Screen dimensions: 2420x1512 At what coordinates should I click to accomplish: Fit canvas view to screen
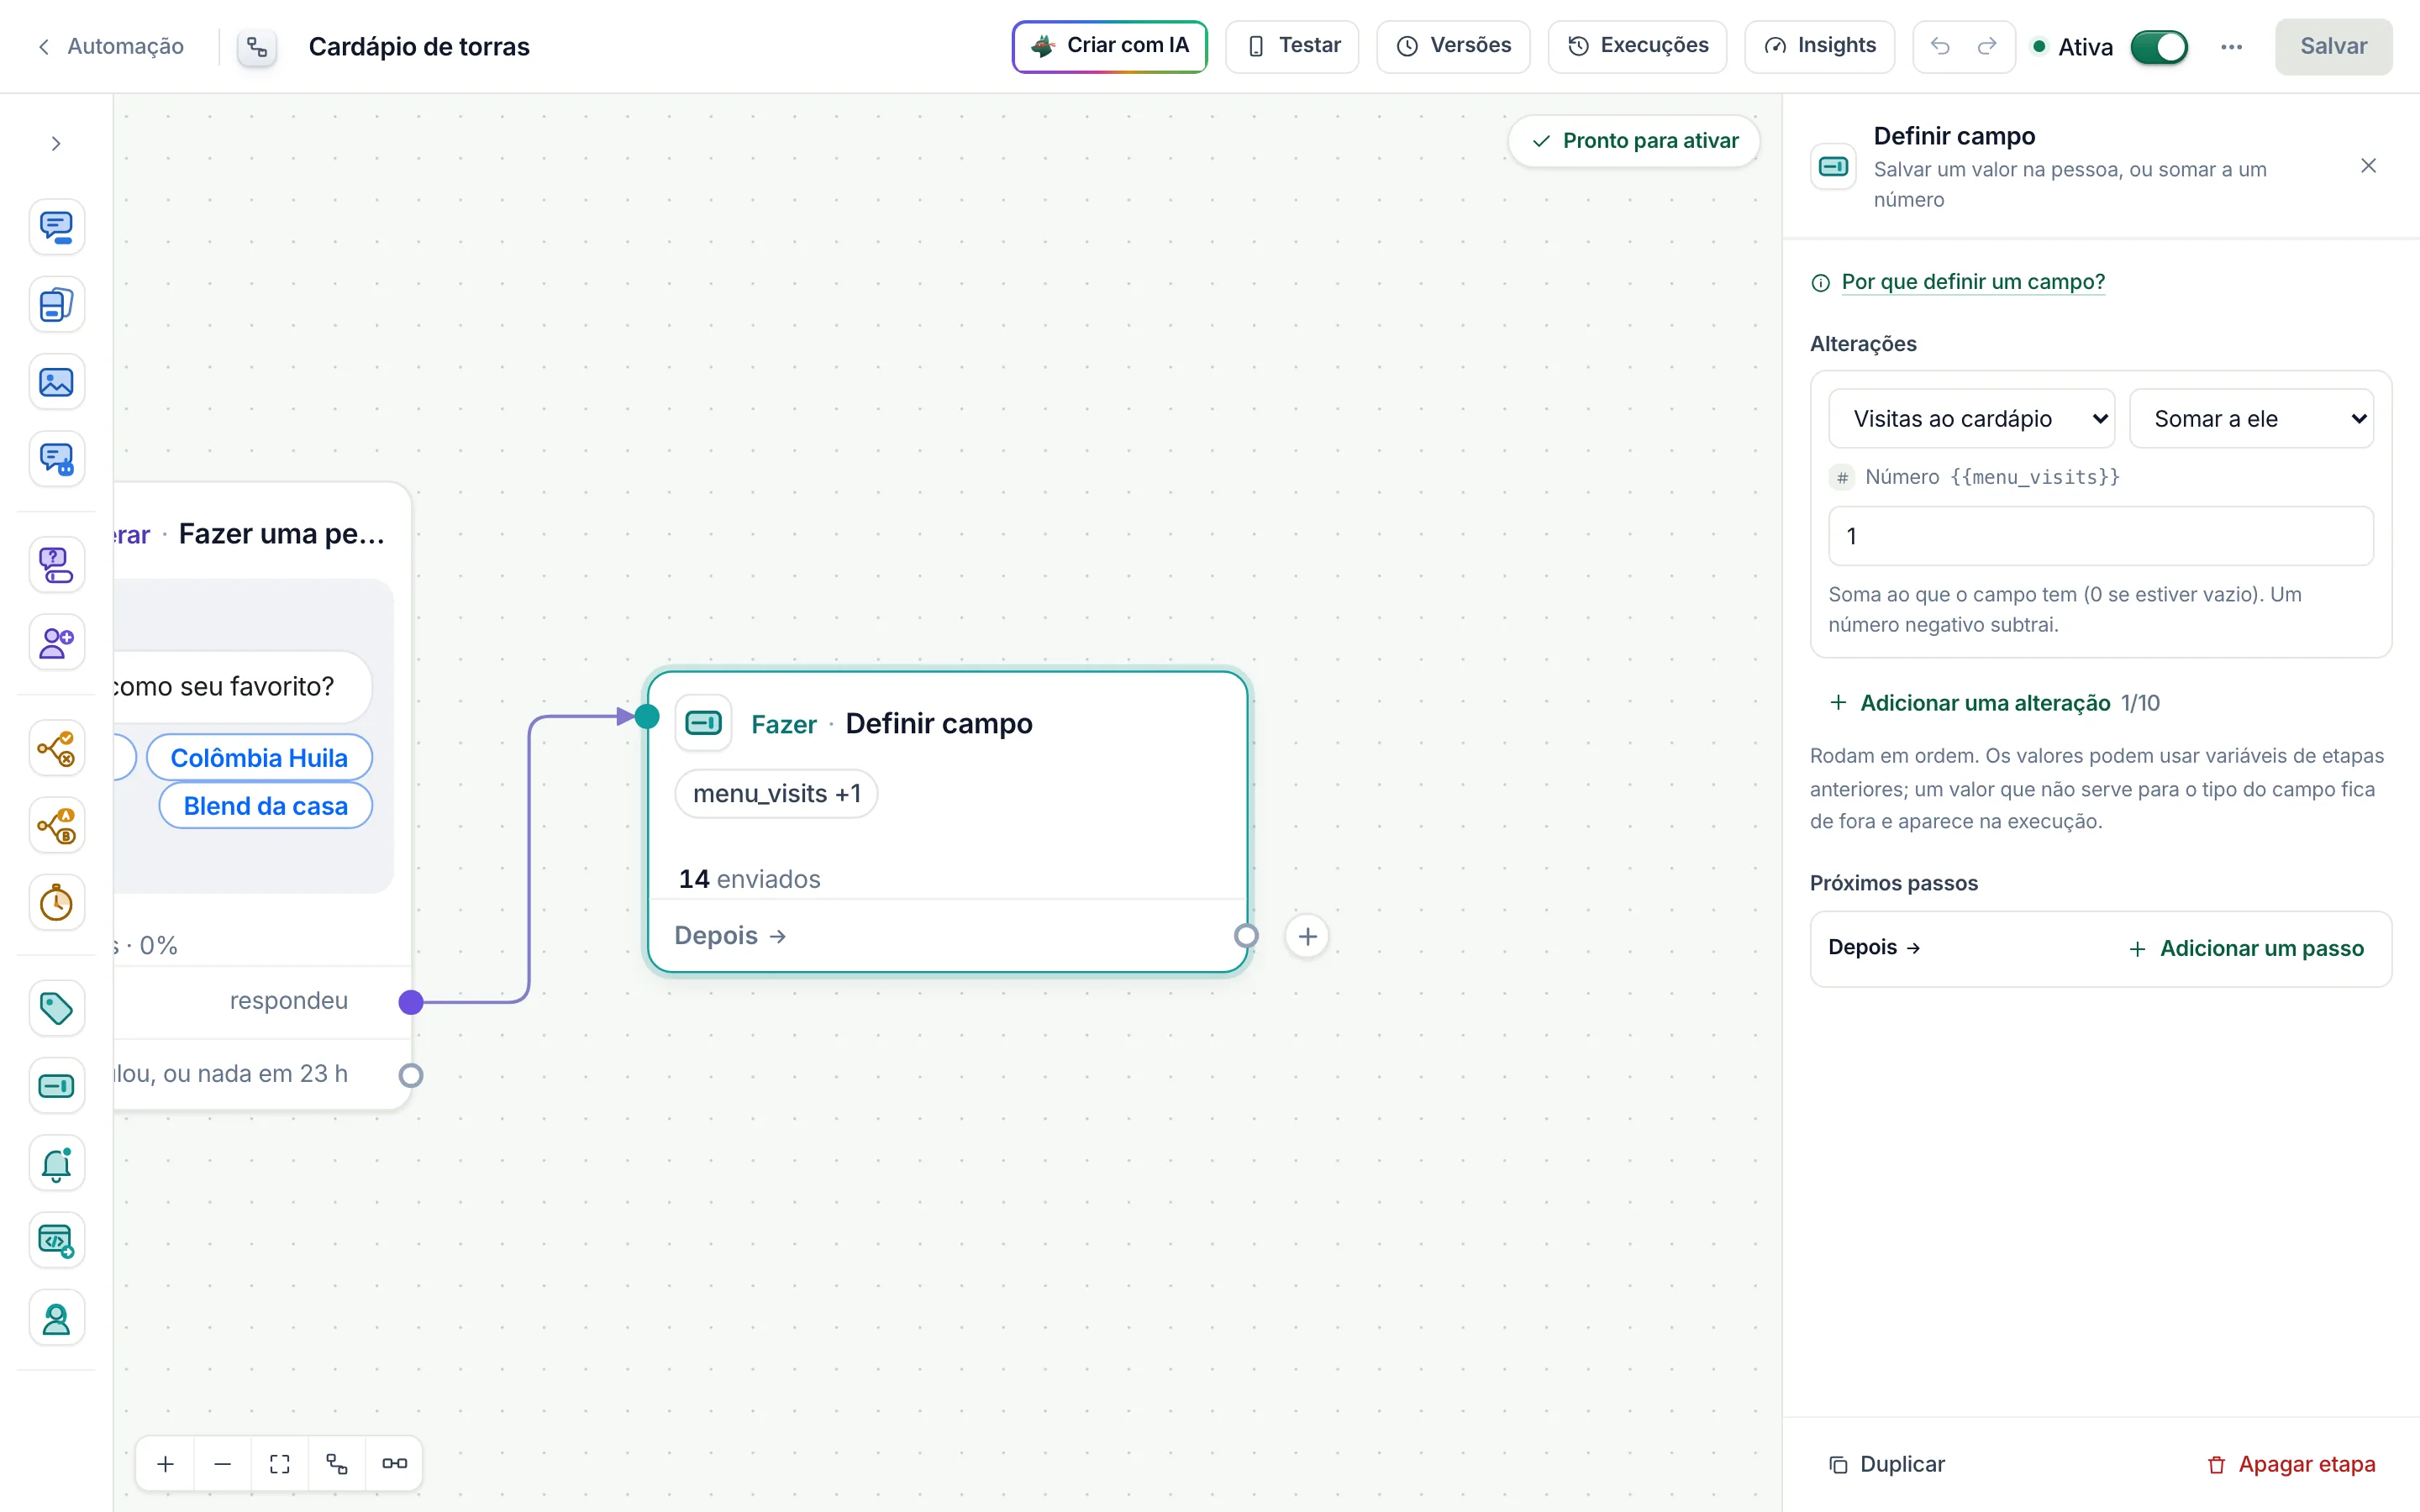pos(280,1464)
